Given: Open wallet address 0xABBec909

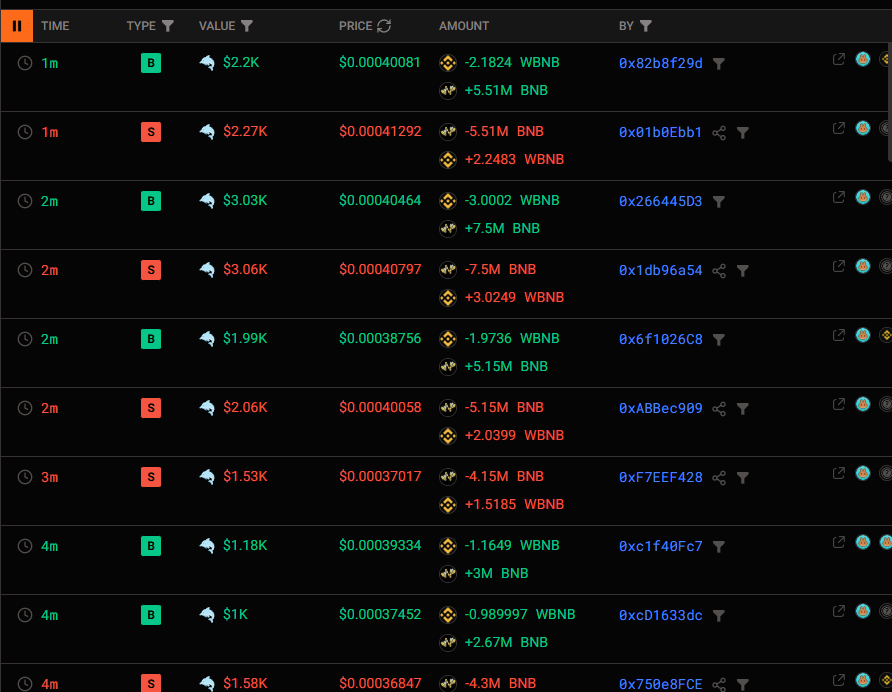Looking at the screenshot, I should 660,408.
